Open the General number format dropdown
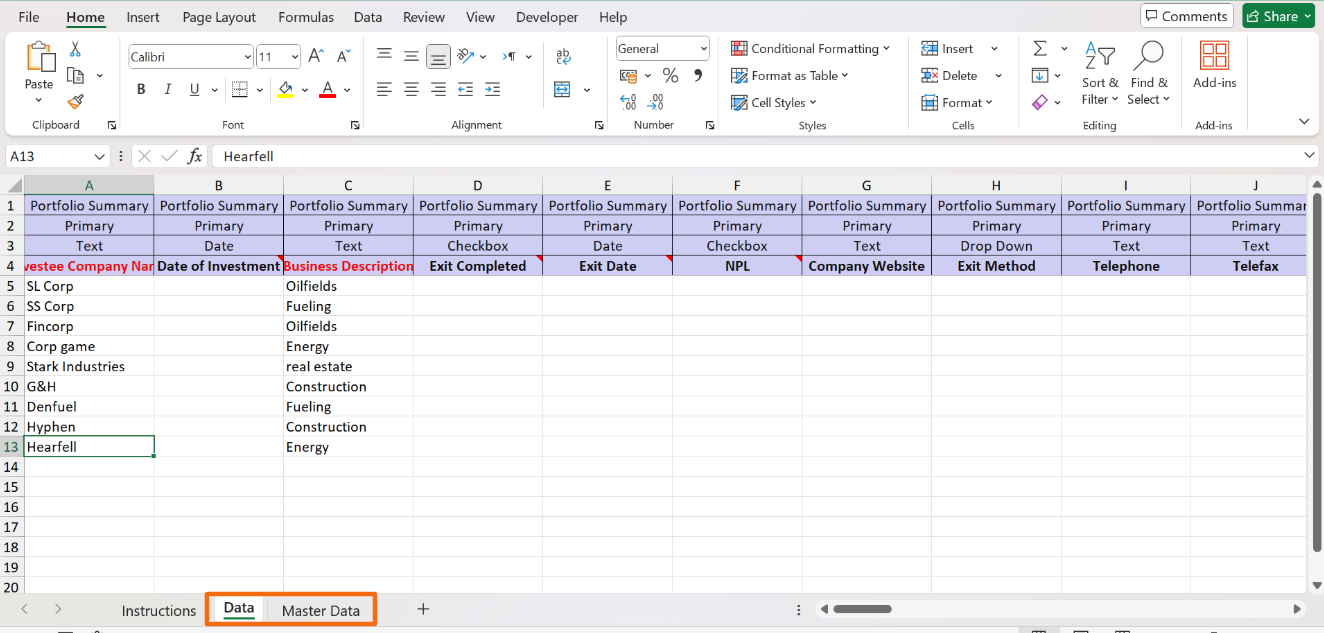The width and height of the screenshot is (1324, 633). coord(704,48)
